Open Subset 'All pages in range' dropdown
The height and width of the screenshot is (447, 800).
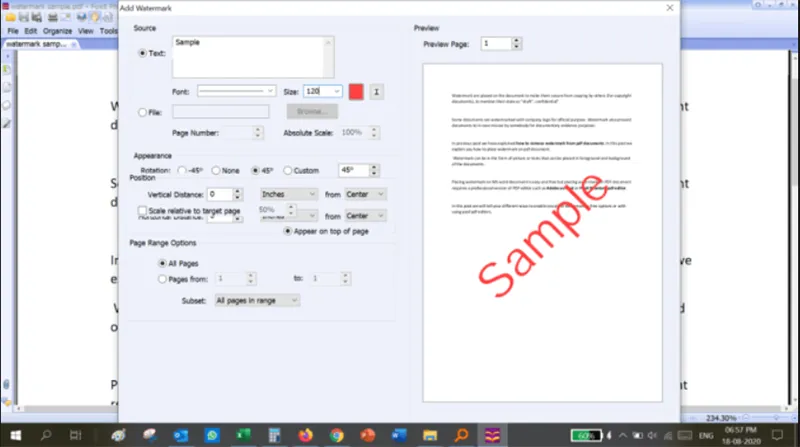coord(257,301)
